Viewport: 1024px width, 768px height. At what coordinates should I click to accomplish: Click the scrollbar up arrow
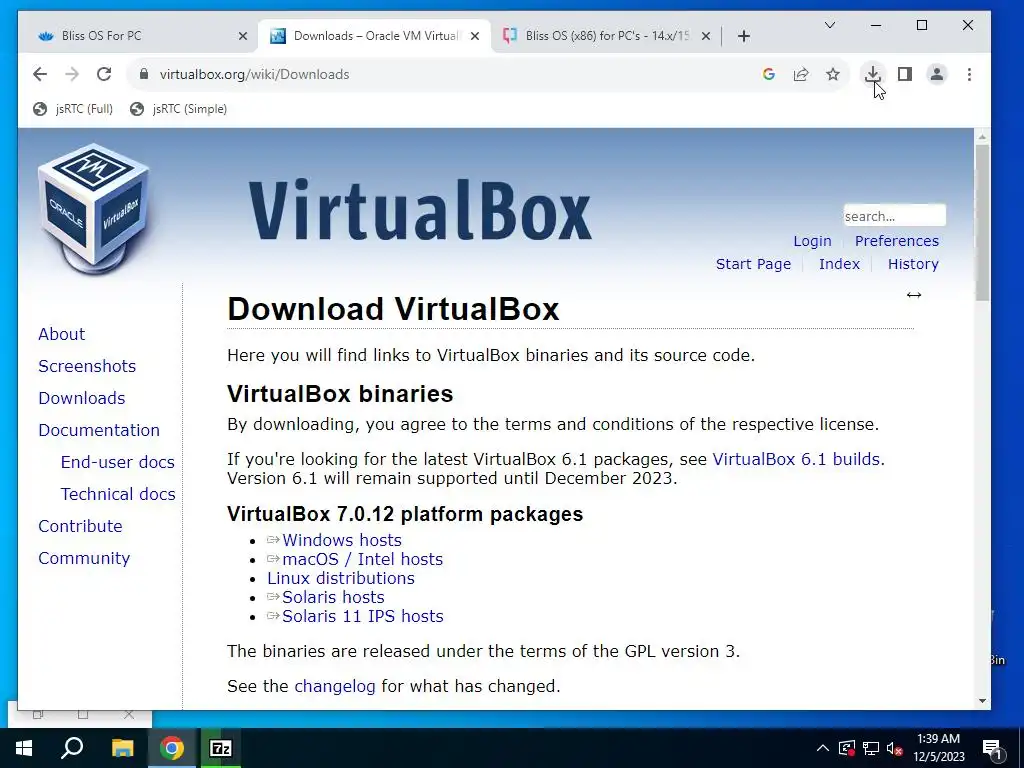coord(982,136)
